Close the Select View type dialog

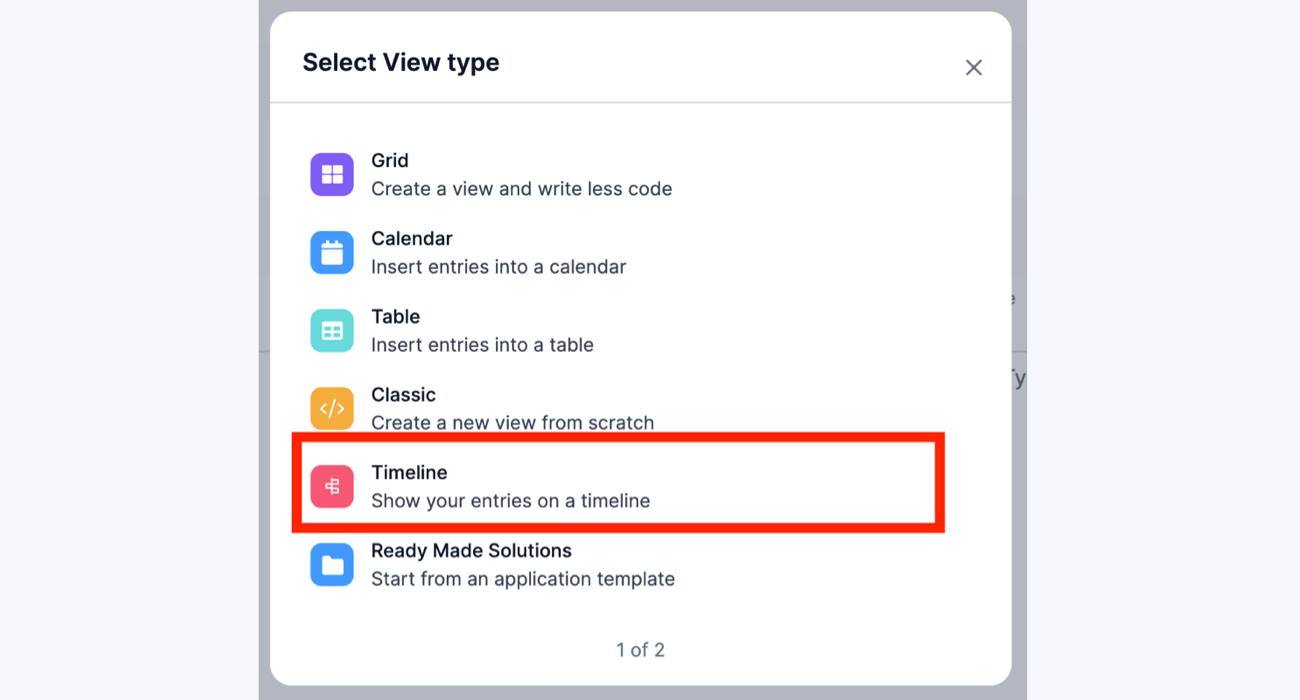(x=973, y=67)
